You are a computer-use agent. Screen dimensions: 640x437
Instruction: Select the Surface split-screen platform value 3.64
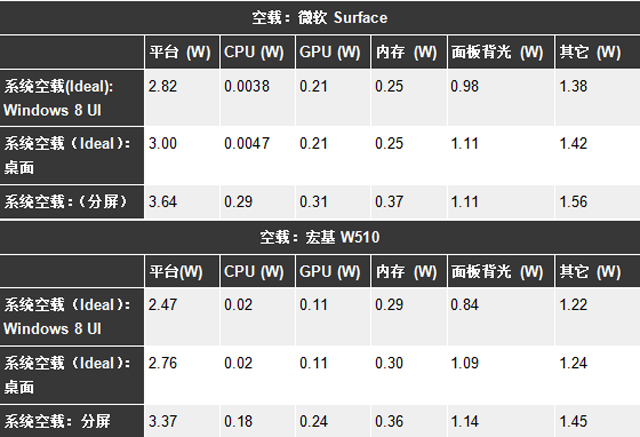click(x=162, y=202)
